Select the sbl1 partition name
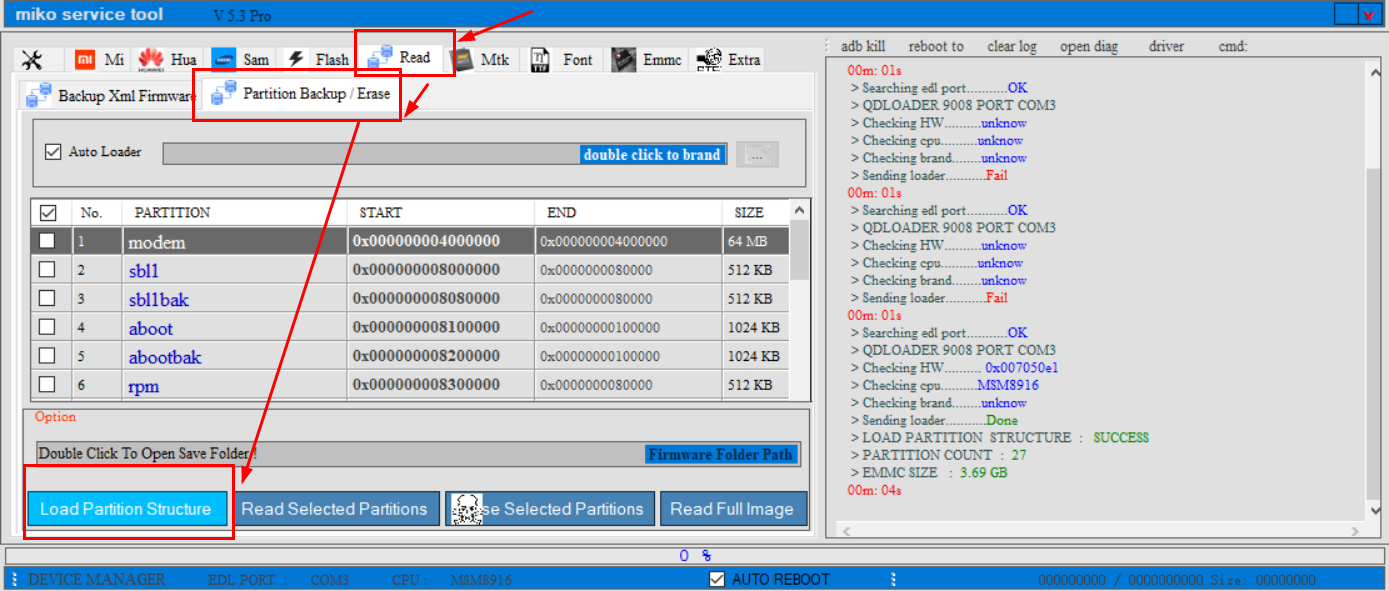Screen dimensions: 1389x591 point(144,271)
